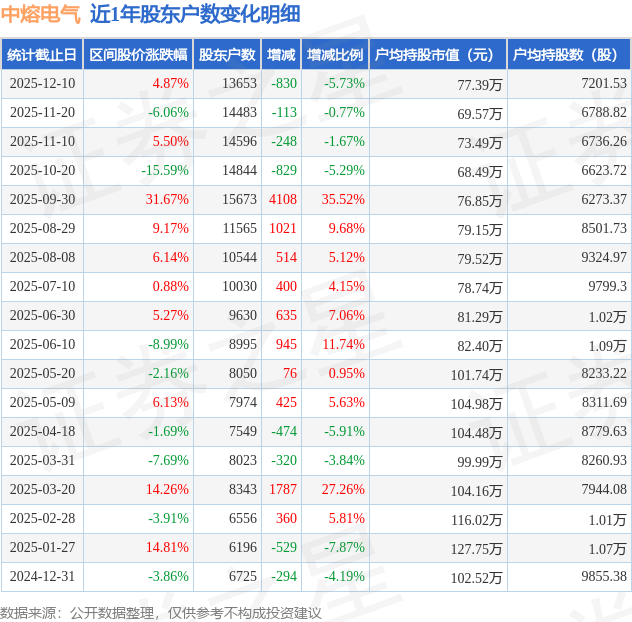Select the date cell 2025-03-20

[x=42, y=490]
